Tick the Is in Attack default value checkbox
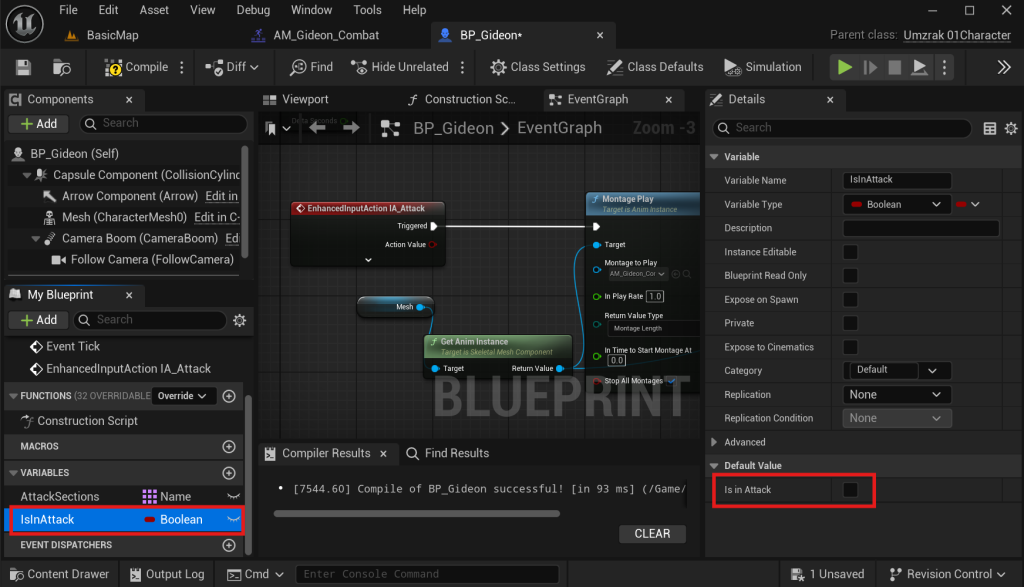This screenshot has width=1024, height=587. tap(850, 490)
